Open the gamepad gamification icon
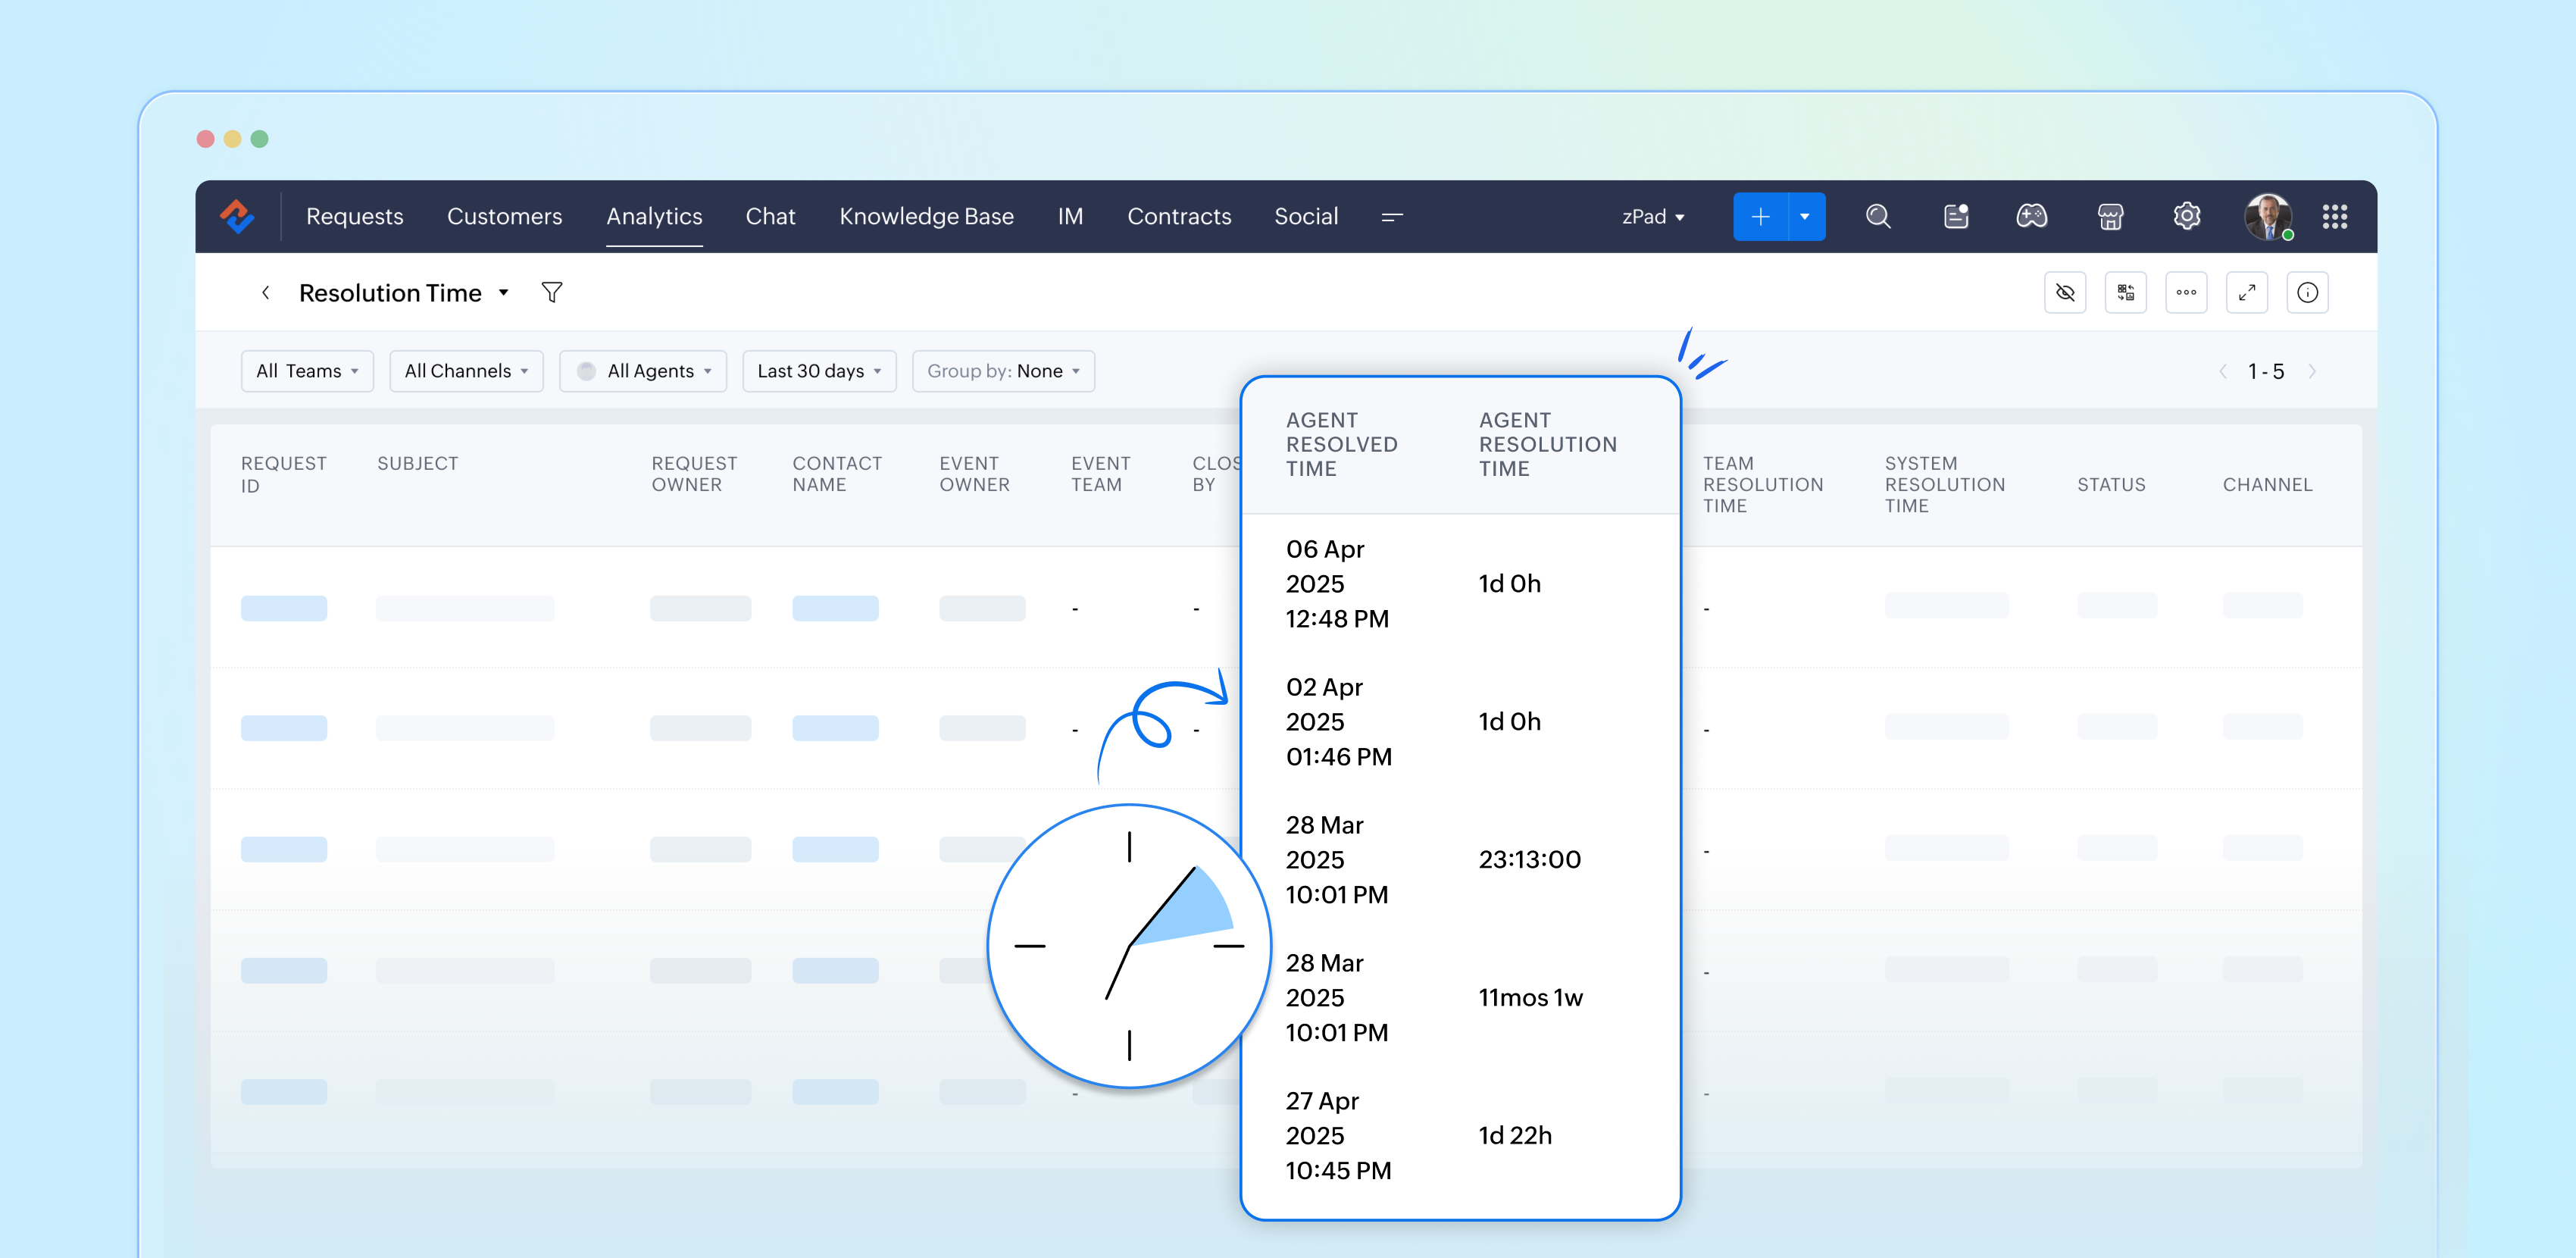Screen dimensions: 2576x1258 tap(2031, 216)
